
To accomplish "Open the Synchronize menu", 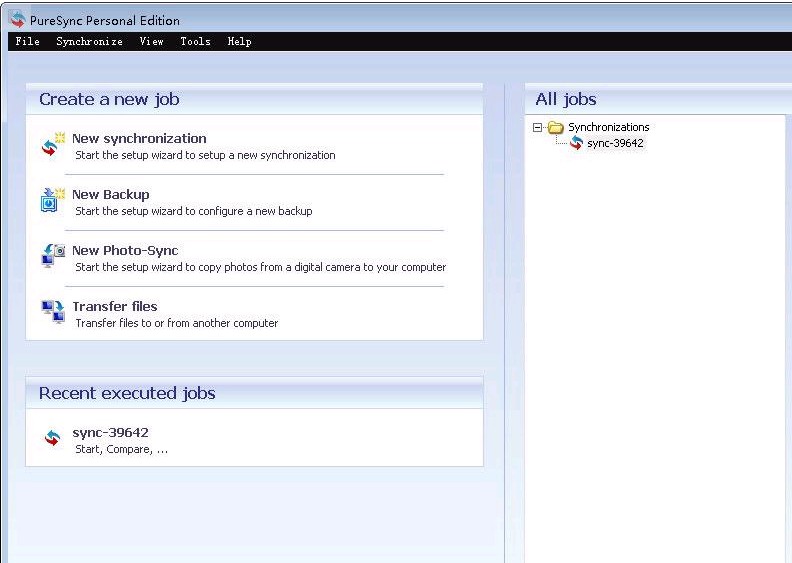I will click(x=89, y=42).
